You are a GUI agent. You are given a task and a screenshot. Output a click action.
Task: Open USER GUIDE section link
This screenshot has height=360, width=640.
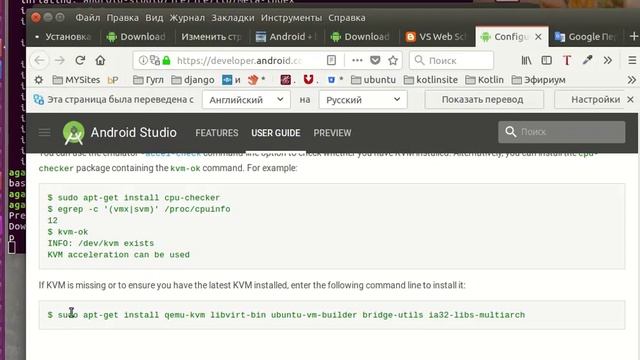point(276,133)
